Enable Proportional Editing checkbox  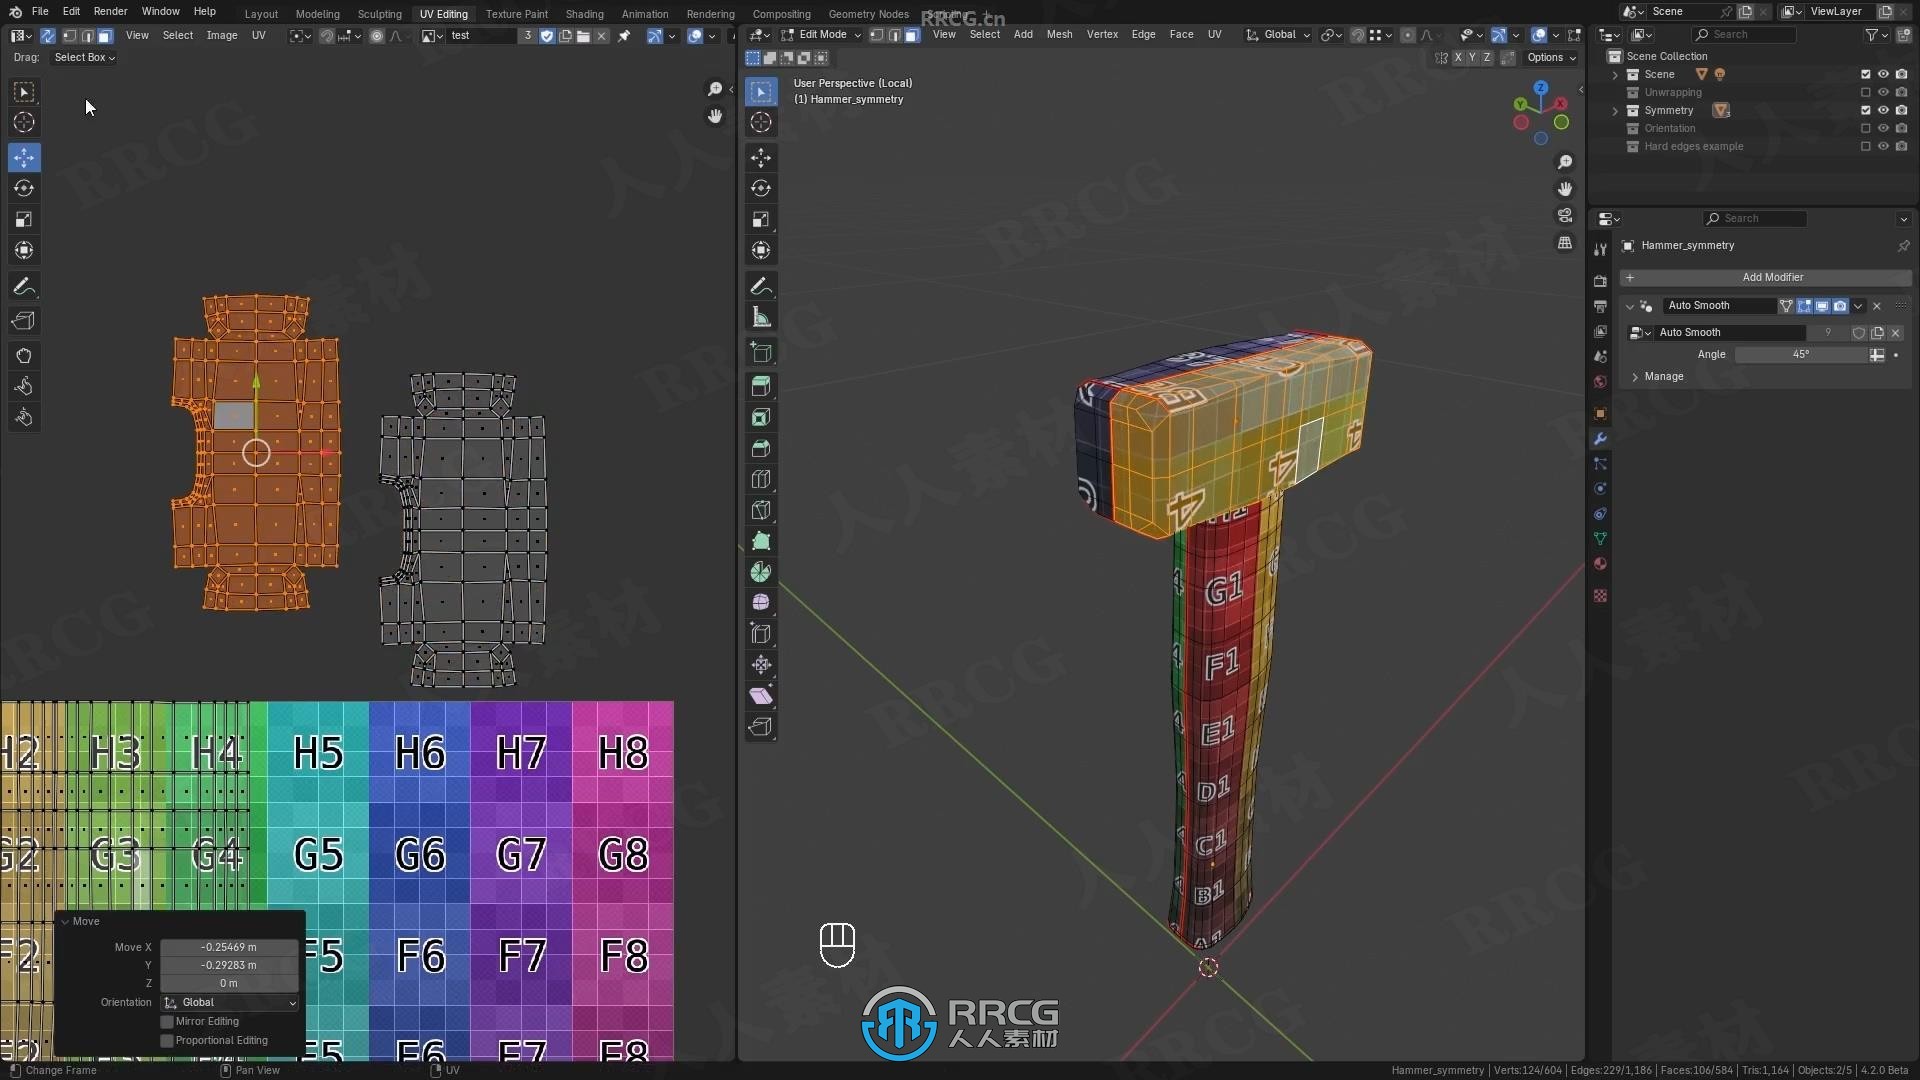tap(167, 1040)
